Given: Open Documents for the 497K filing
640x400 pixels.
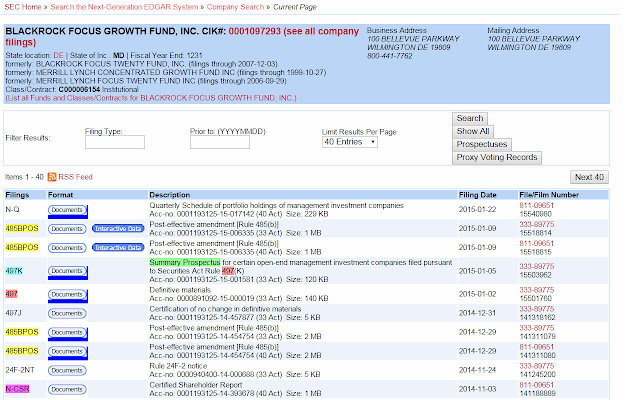Looking at the screenshot, I should pos(67,271).
